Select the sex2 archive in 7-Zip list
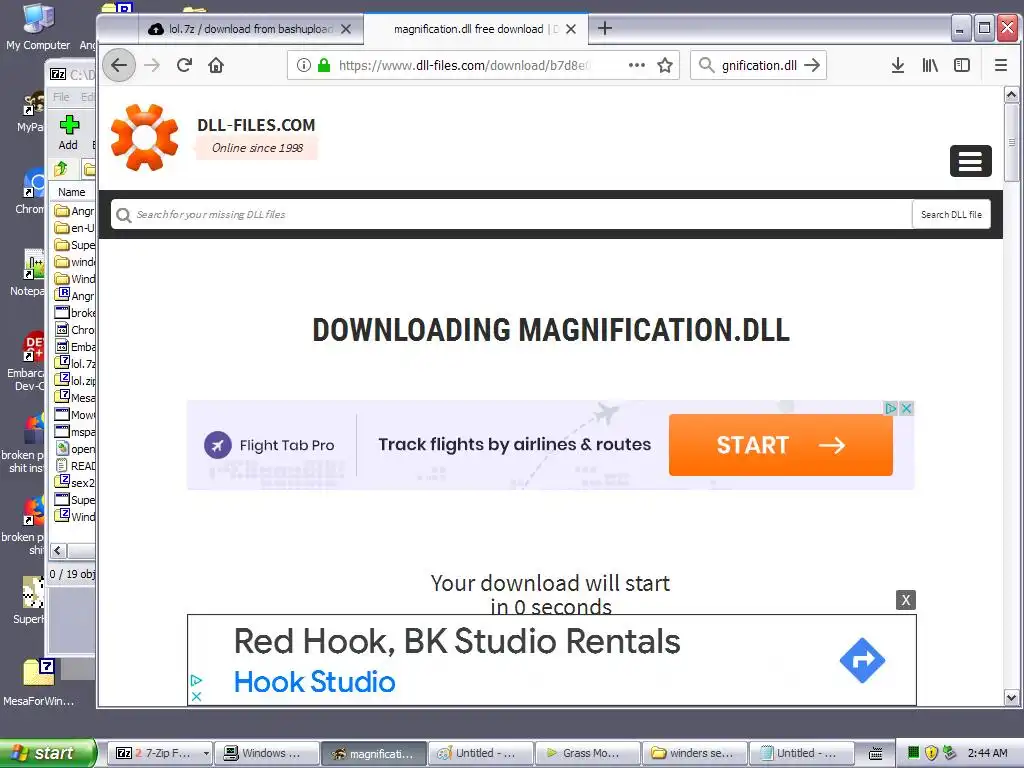The image size is (1024, 768). click(74, 483)
